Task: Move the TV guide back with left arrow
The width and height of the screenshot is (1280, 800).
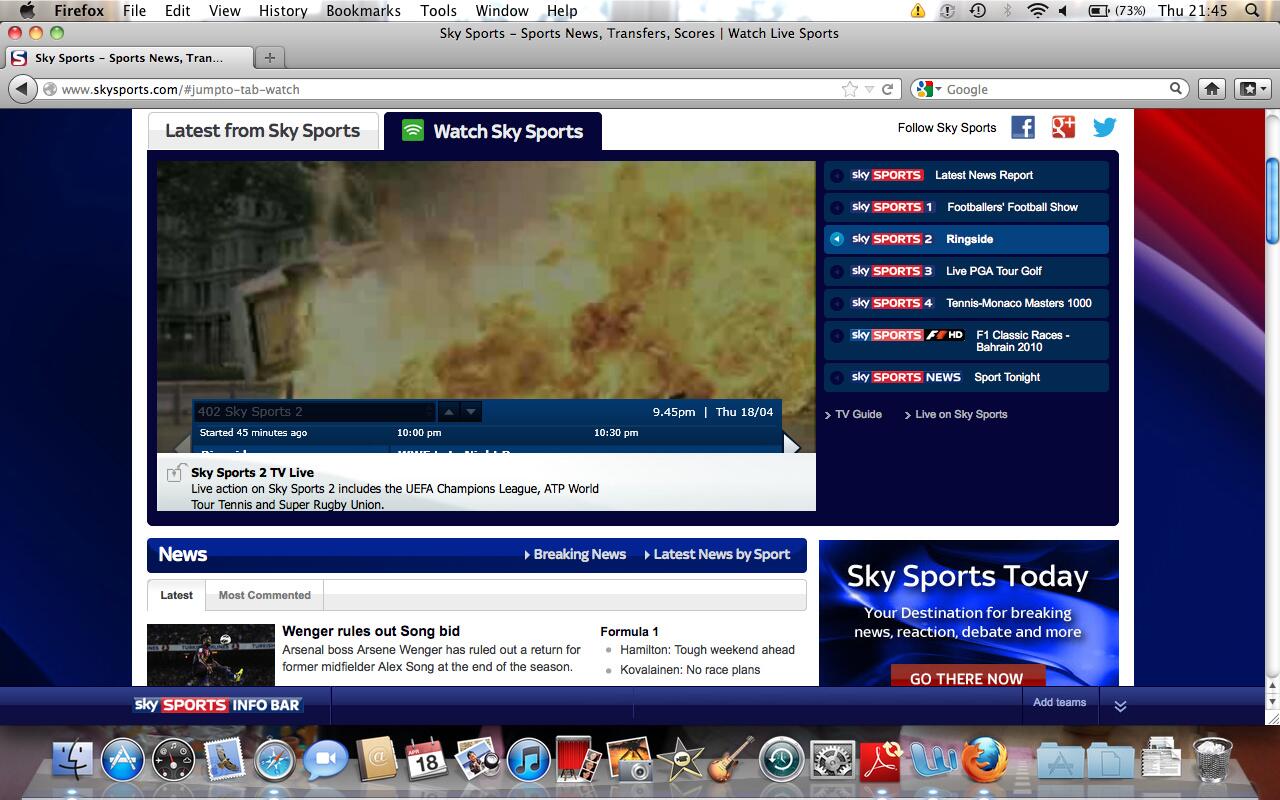Action: point(182,445)
